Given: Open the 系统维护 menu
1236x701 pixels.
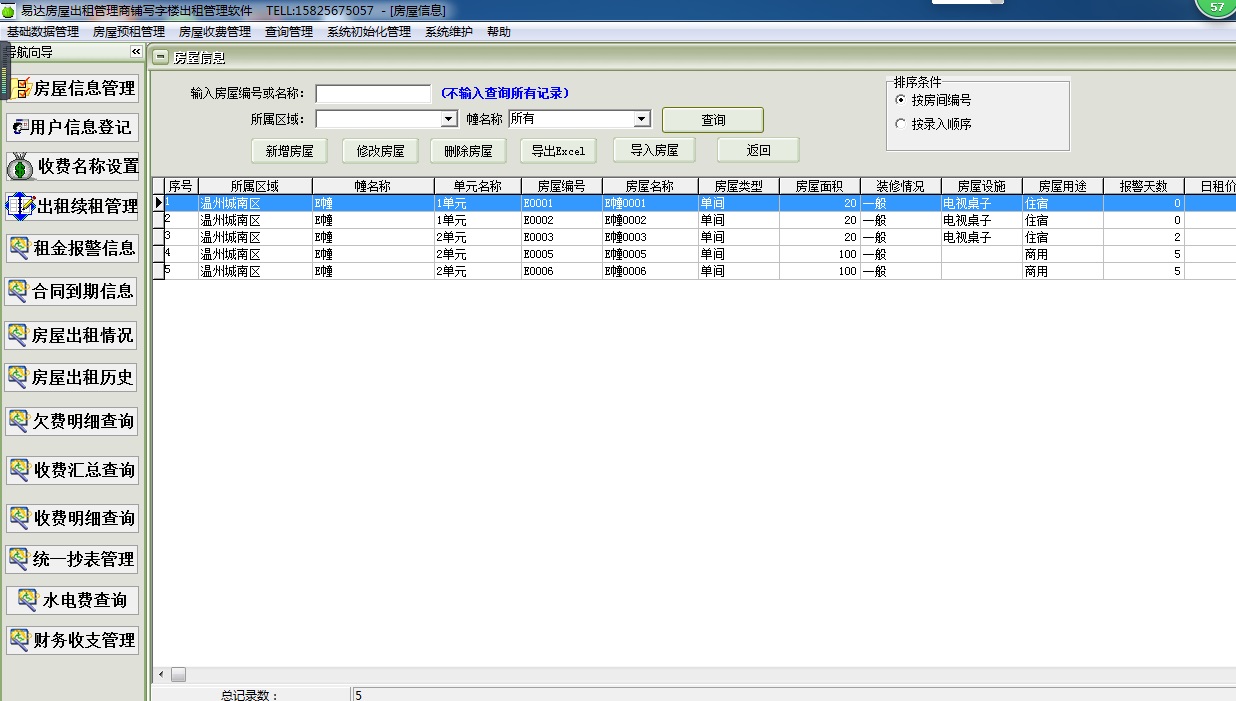Looking at the screenshot, I should (448, 32).
